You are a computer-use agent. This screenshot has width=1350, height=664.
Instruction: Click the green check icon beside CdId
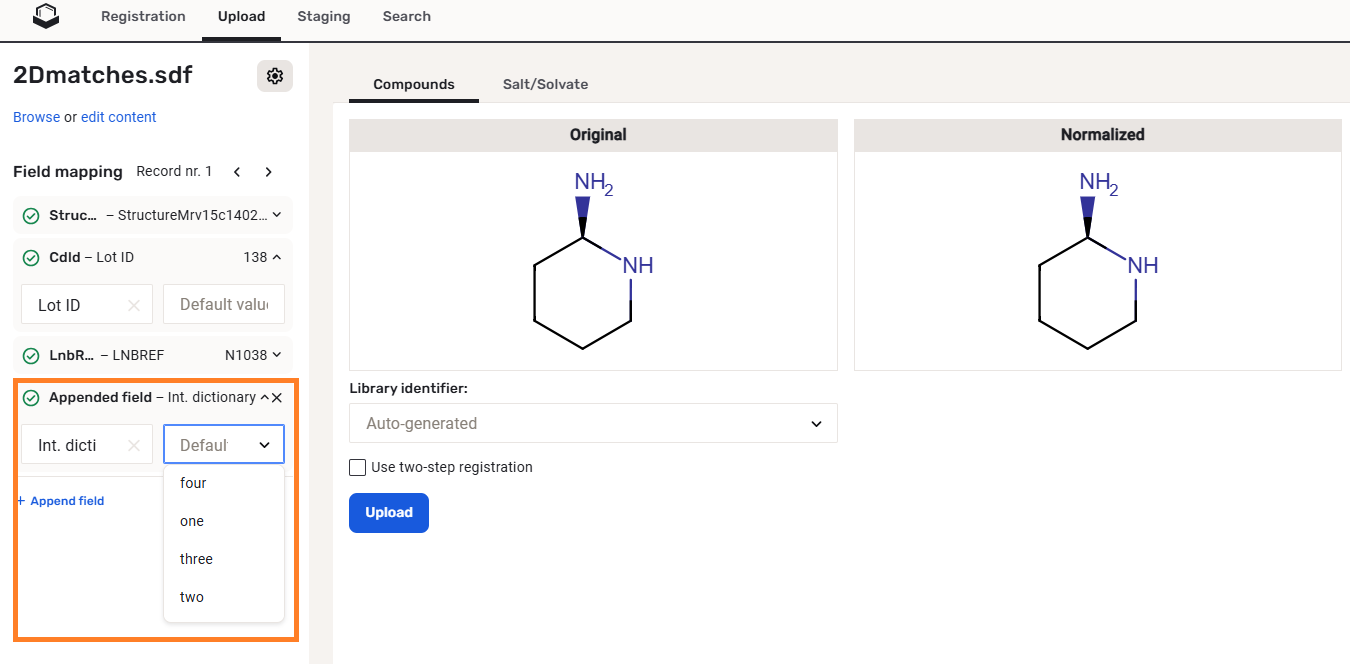[31, 258]
